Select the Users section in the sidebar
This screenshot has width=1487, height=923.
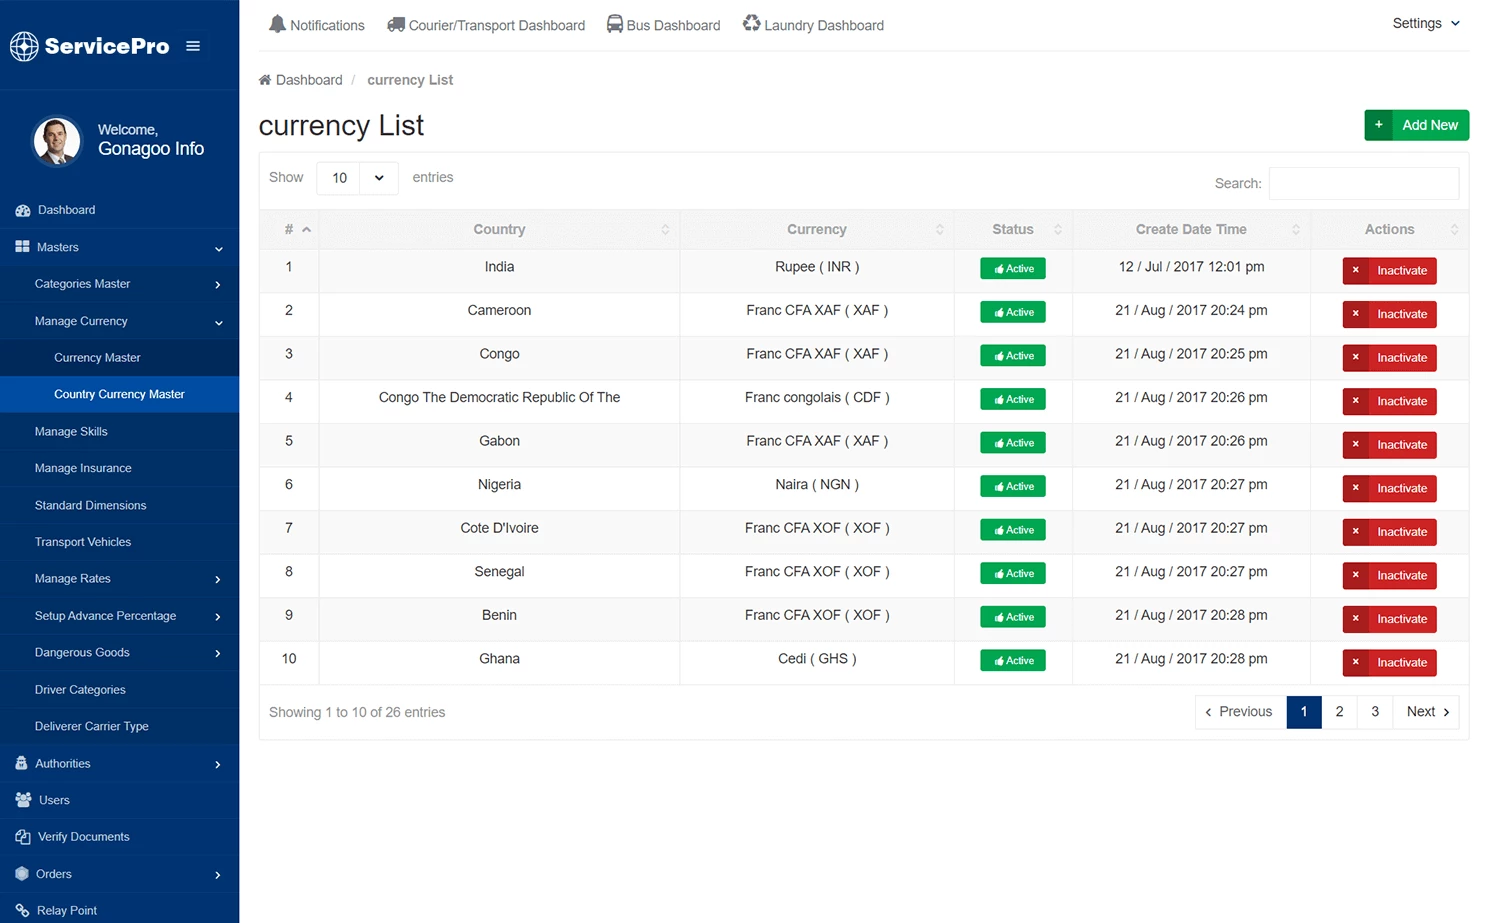click(x=55, y=800)
